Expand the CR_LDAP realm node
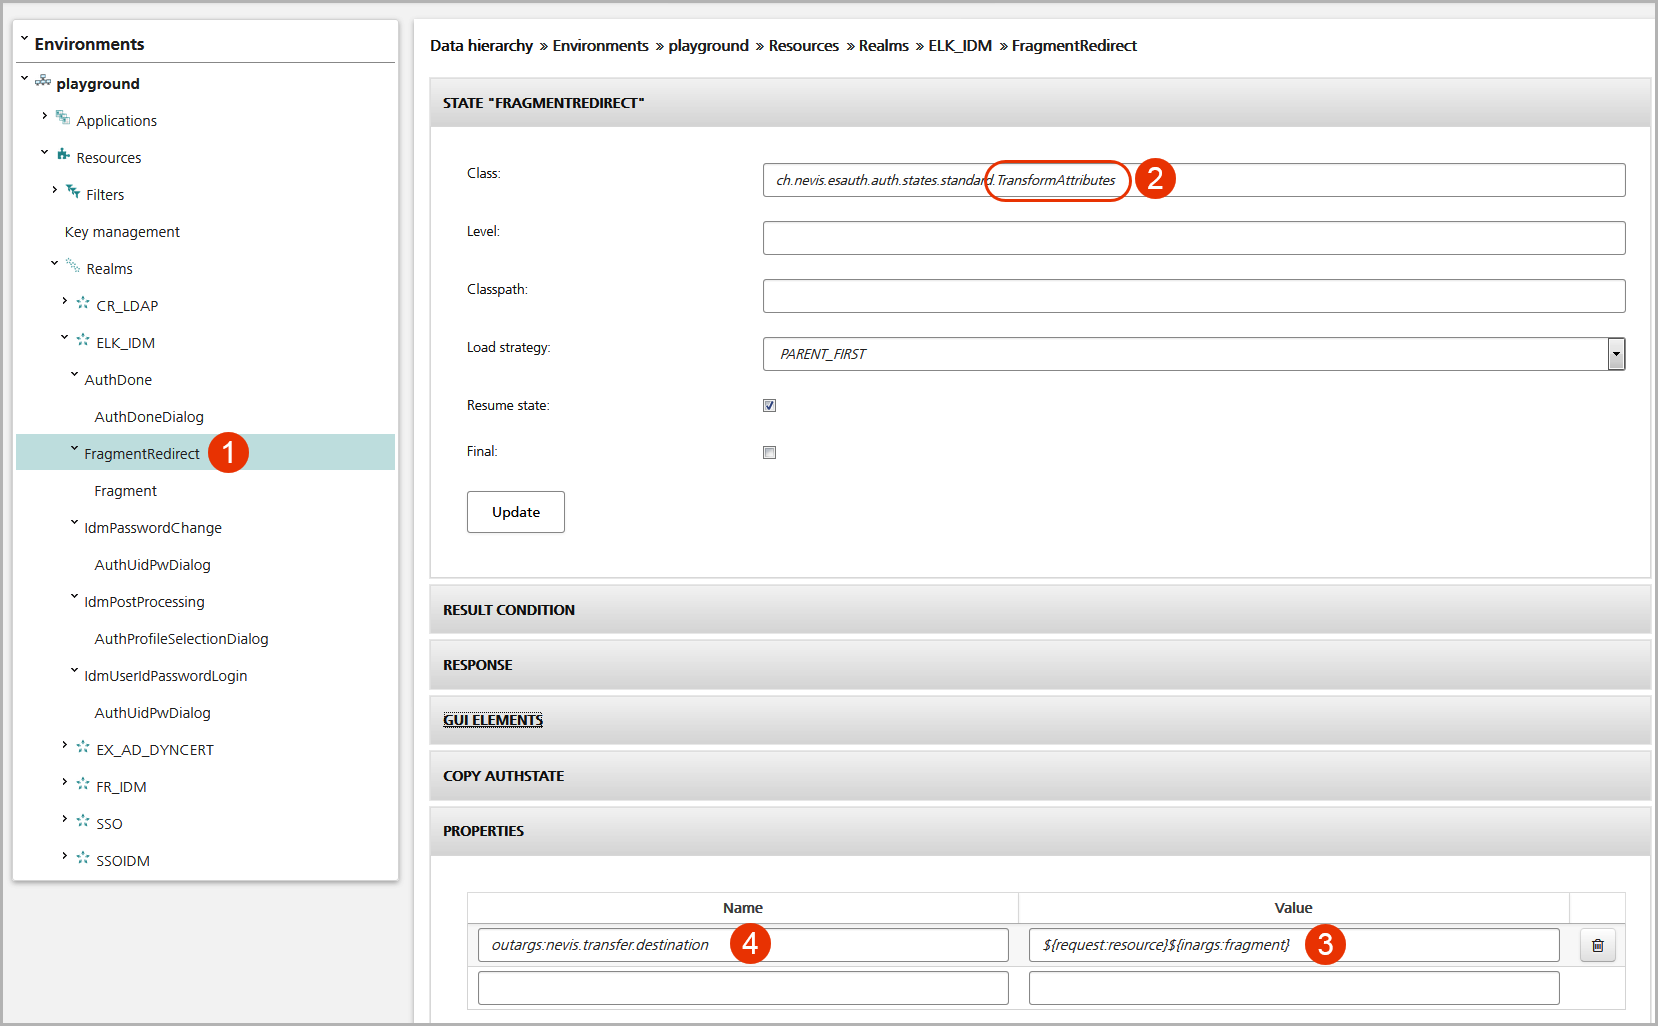 (64, 301)
